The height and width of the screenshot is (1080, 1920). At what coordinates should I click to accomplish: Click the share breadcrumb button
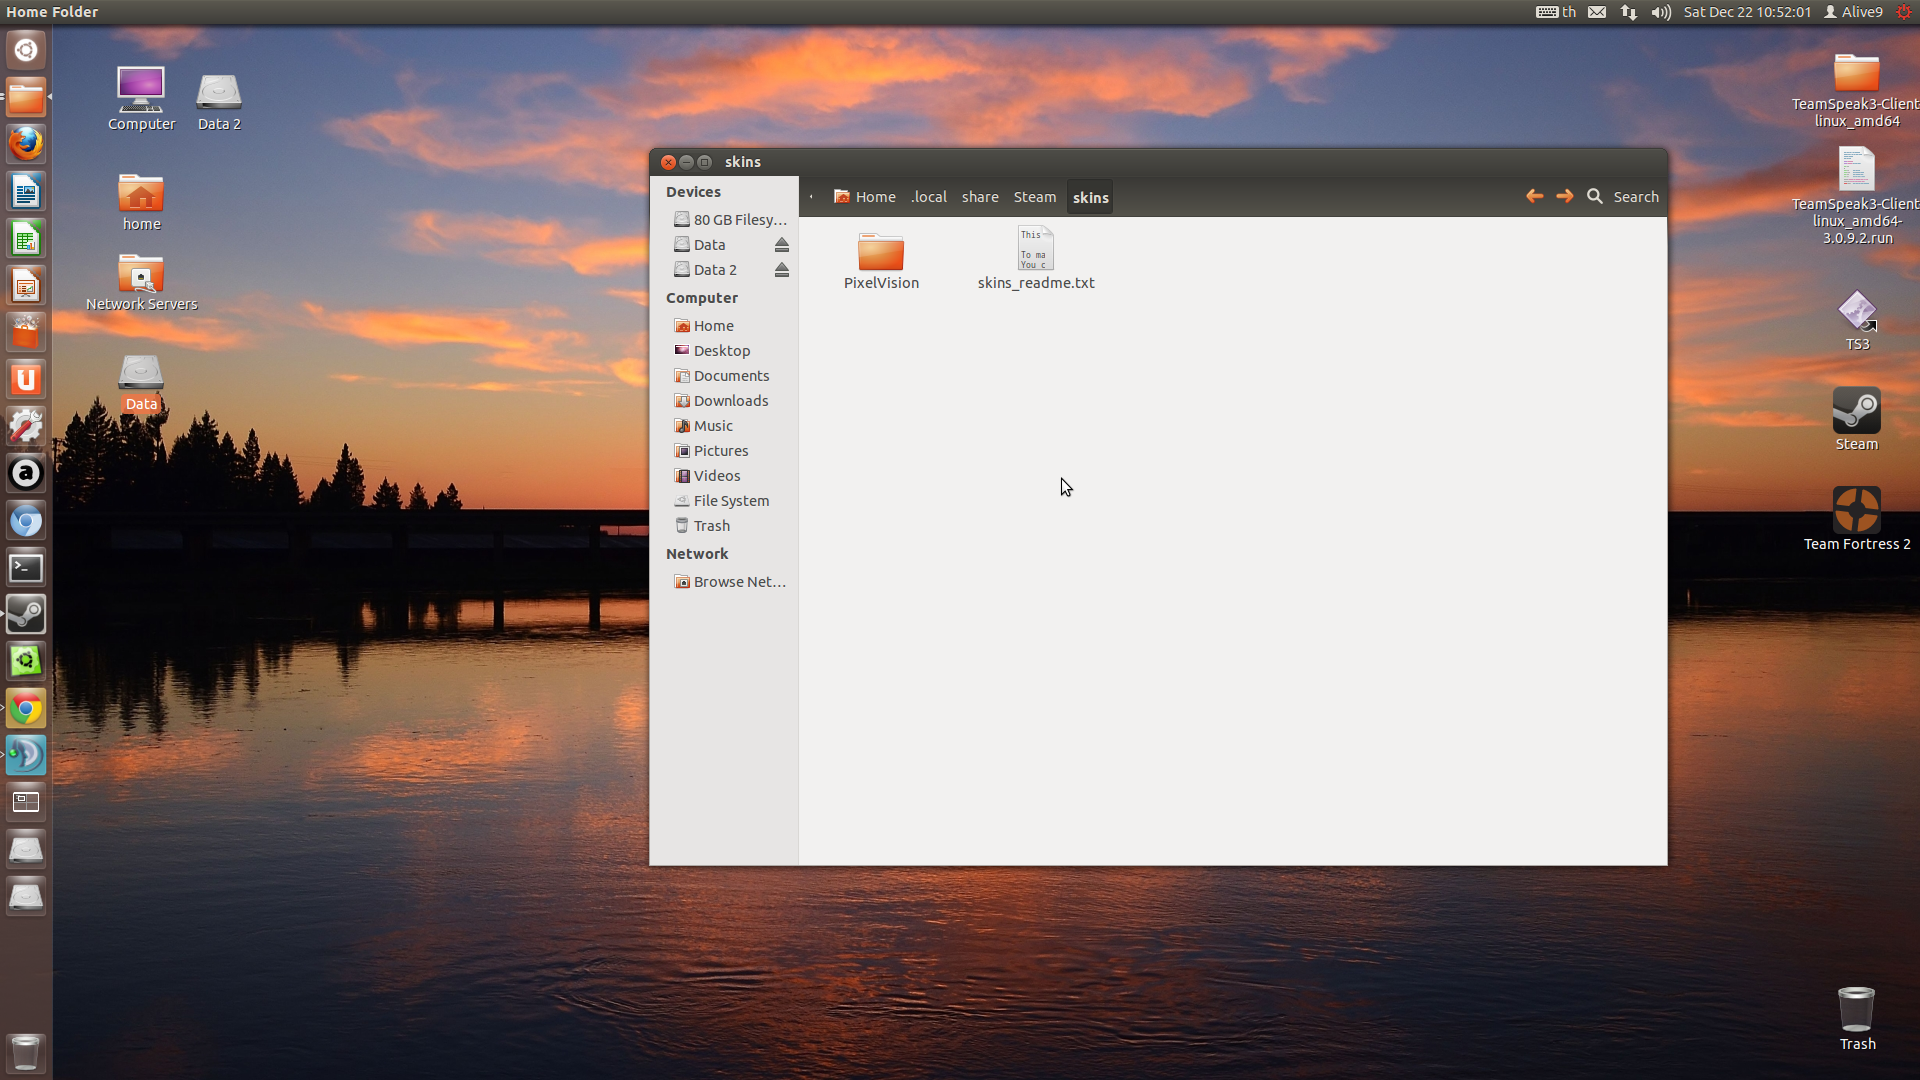tap(979, 197)
